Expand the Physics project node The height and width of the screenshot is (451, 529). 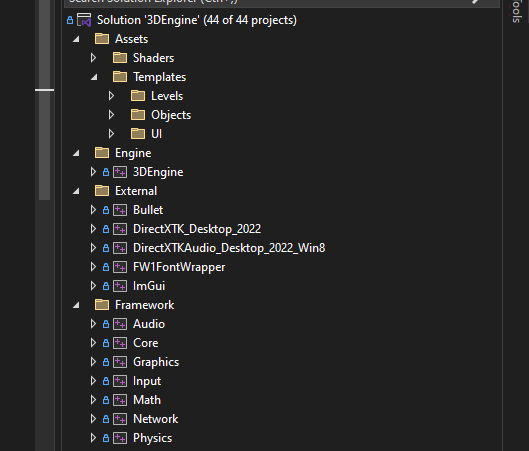pyautogui.click(x=93, y=438)
